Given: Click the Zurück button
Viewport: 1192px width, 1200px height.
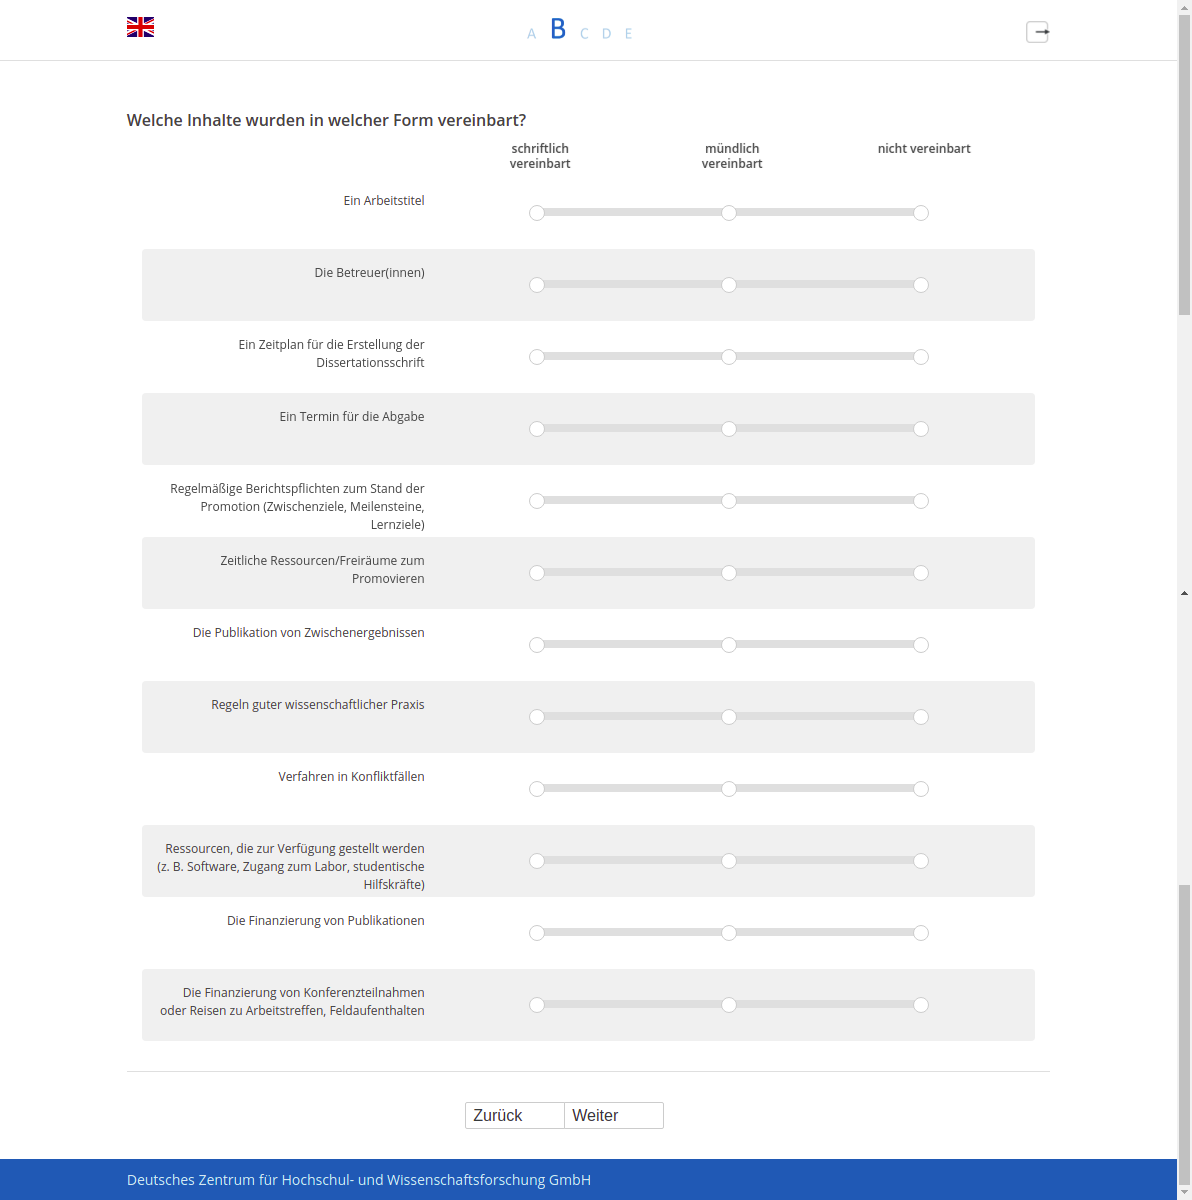Looking at the screenshot, I should 514,1115.
